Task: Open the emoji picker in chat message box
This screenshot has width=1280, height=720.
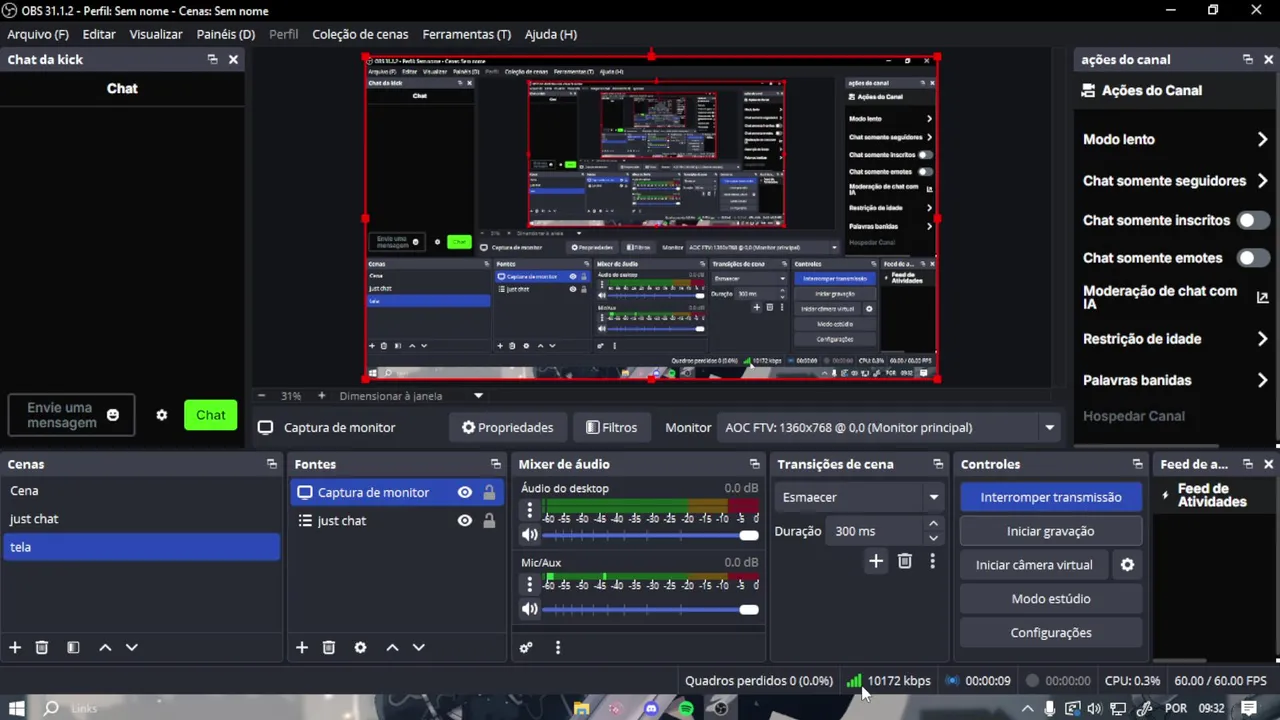Action: click(x=113, y=415)
